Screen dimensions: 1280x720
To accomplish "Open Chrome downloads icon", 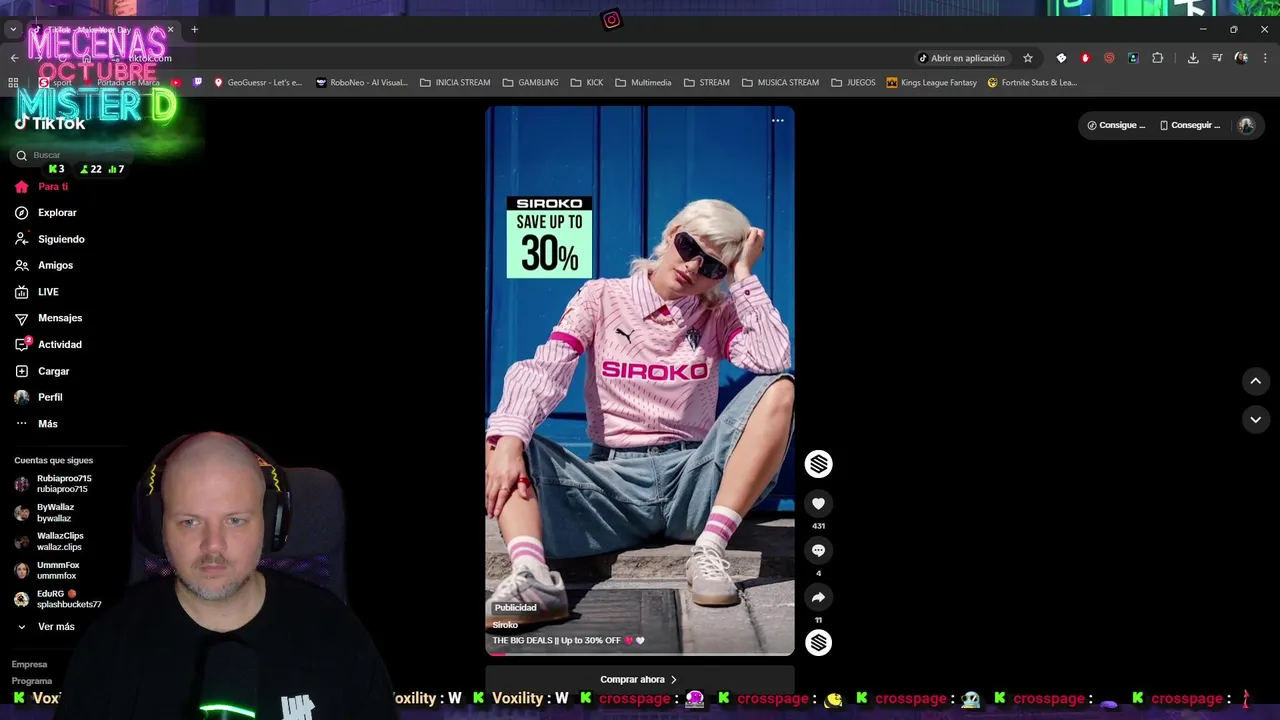I will click(1193, 58).
